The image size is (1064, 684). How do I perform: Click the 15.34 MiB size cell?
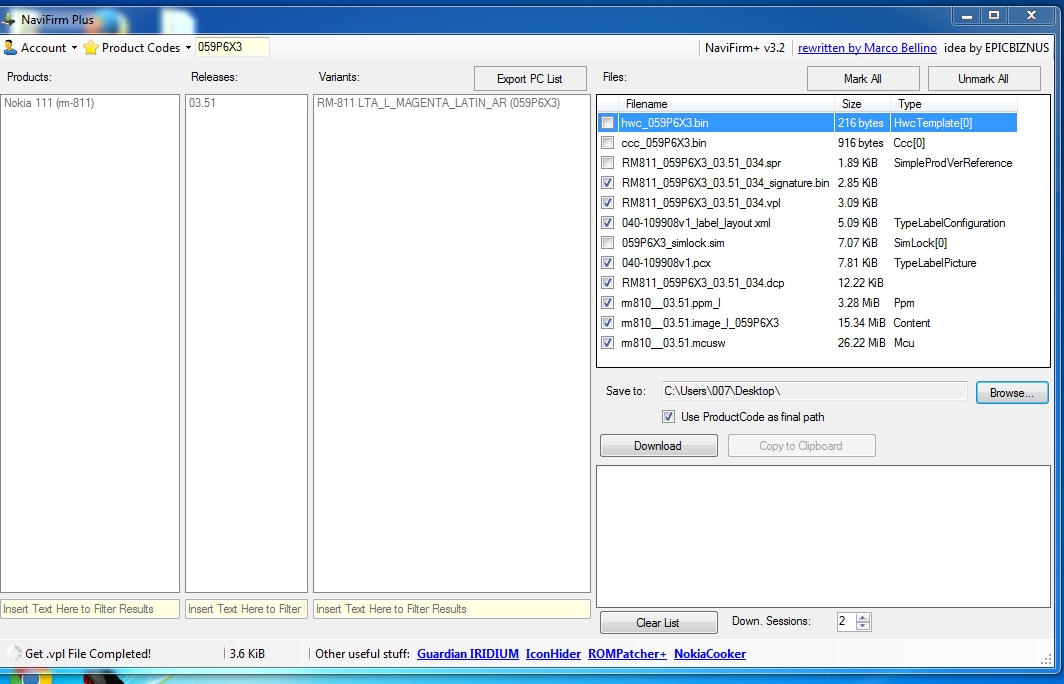point(861,323)
